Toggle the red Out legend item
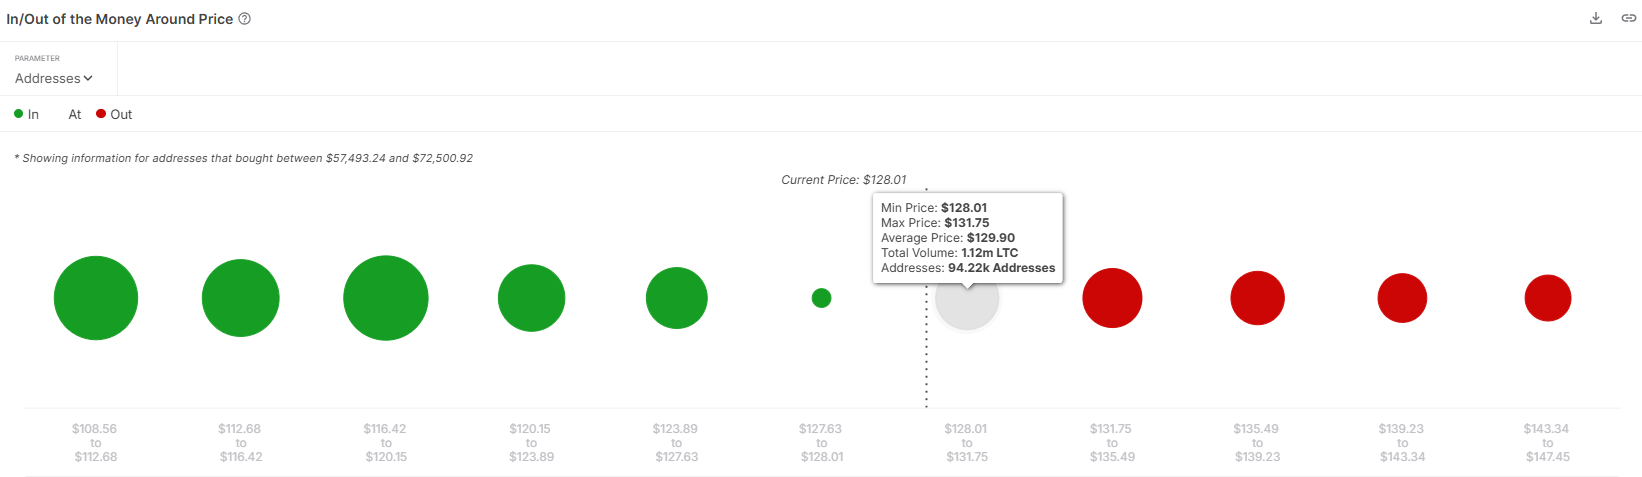The height and width of the screenshot is (477, 1642). (114, 114)
